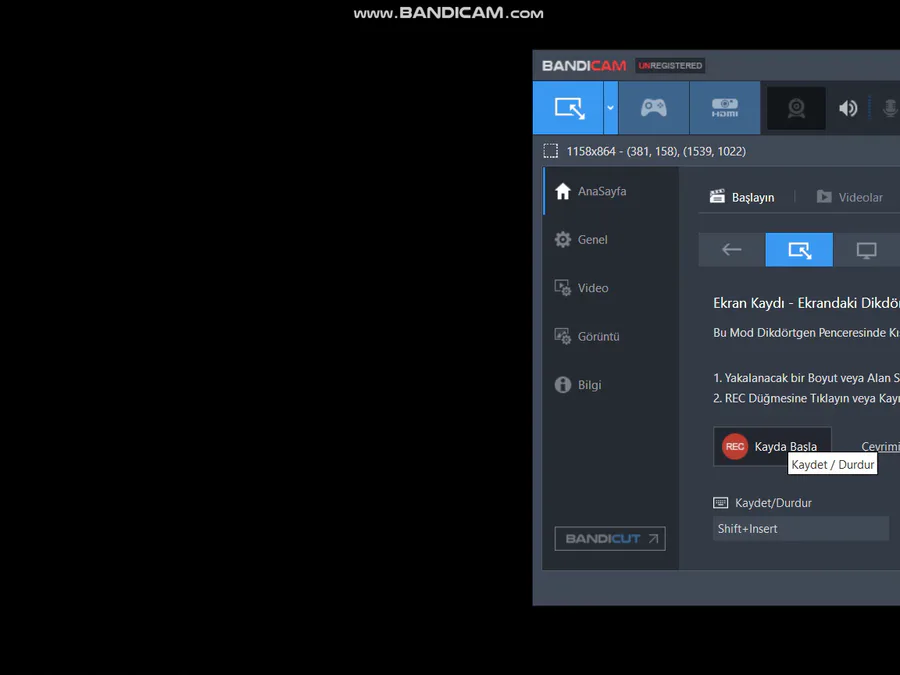Click the REC Kayda Başla button
Viewport: 900px width, 675px height.
point(772,447)
